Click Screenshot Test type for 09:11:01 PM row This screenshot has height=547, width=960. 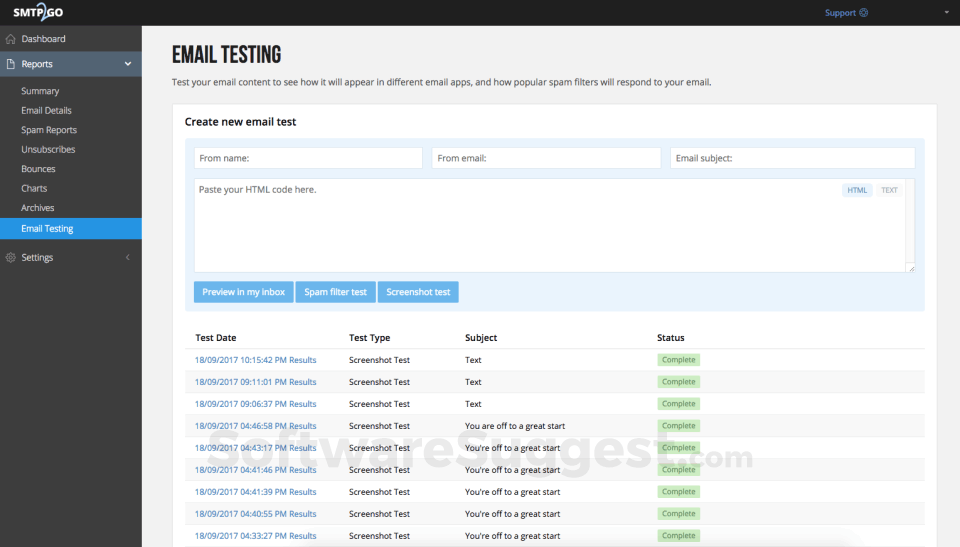pyautogui.click(x=379, y=382)
